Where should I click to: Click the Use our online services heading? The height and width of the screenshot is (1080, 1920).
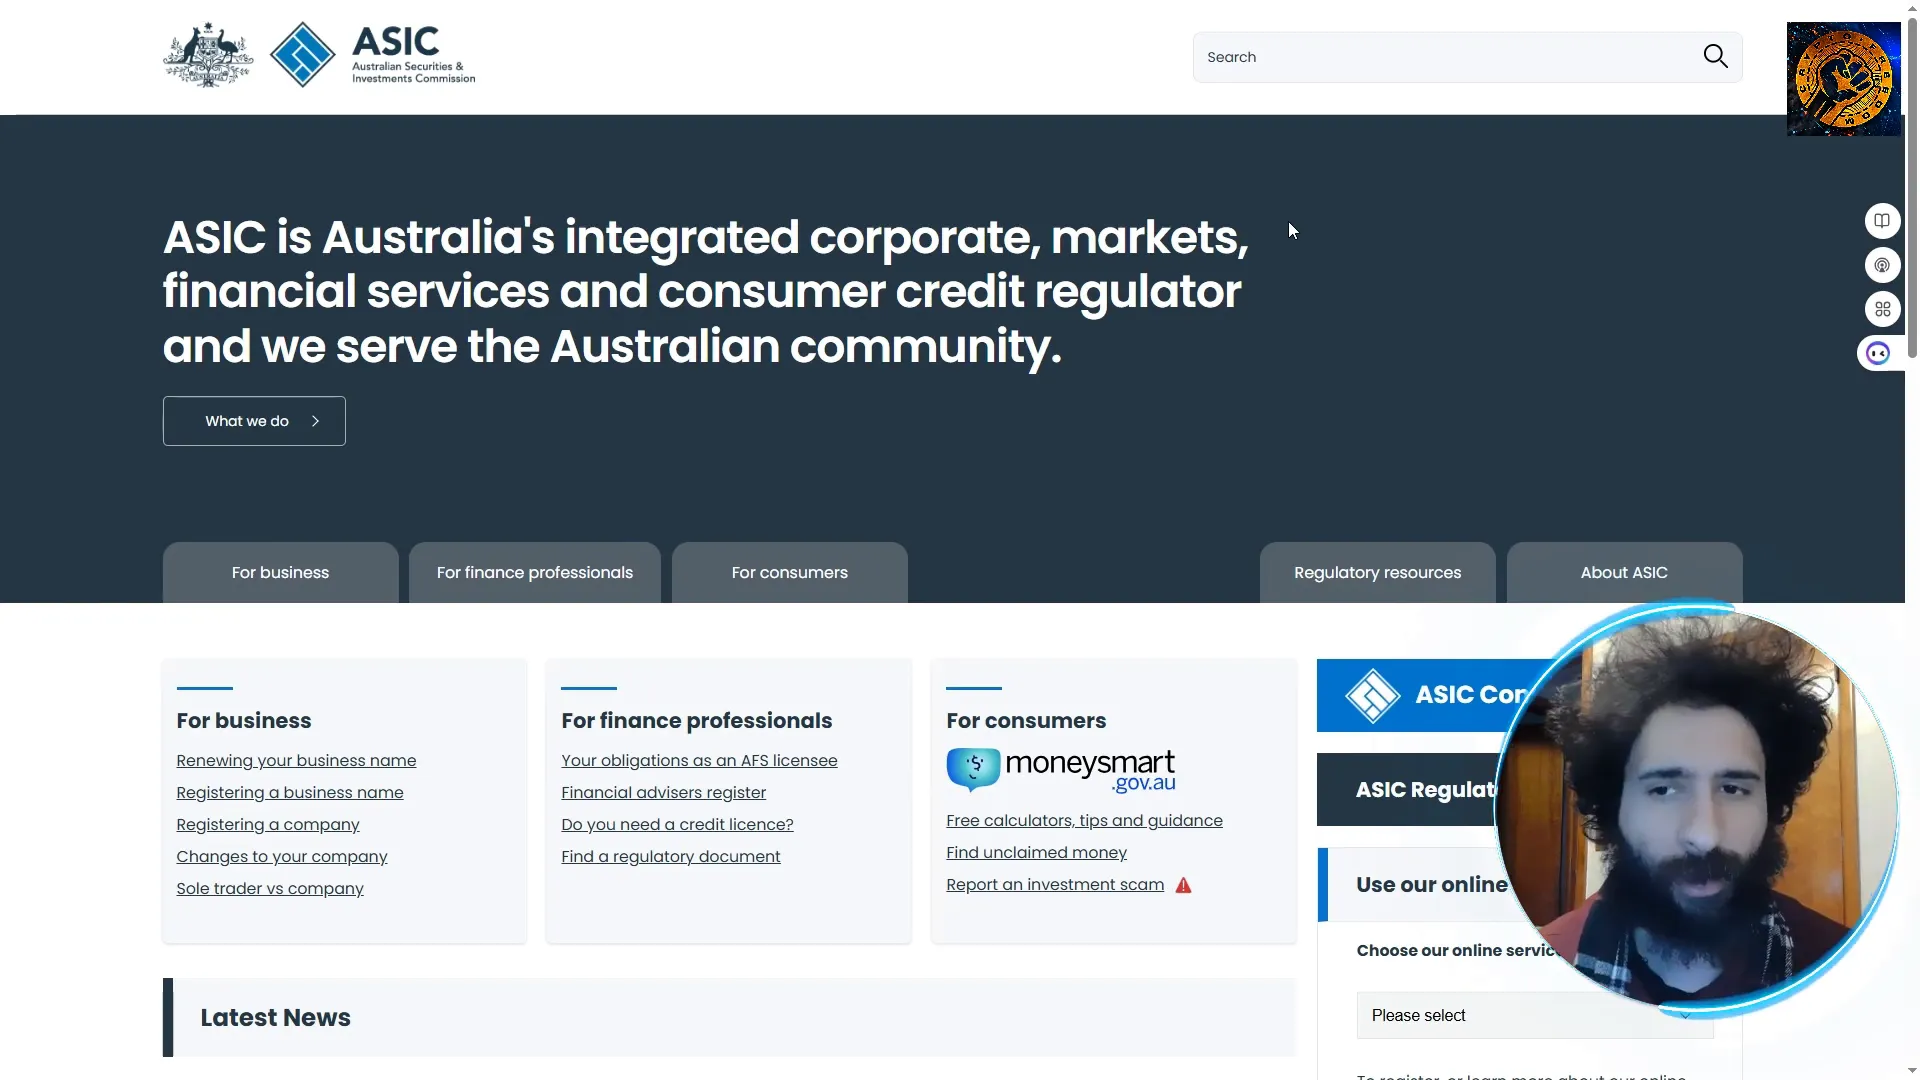point(1431,884)
